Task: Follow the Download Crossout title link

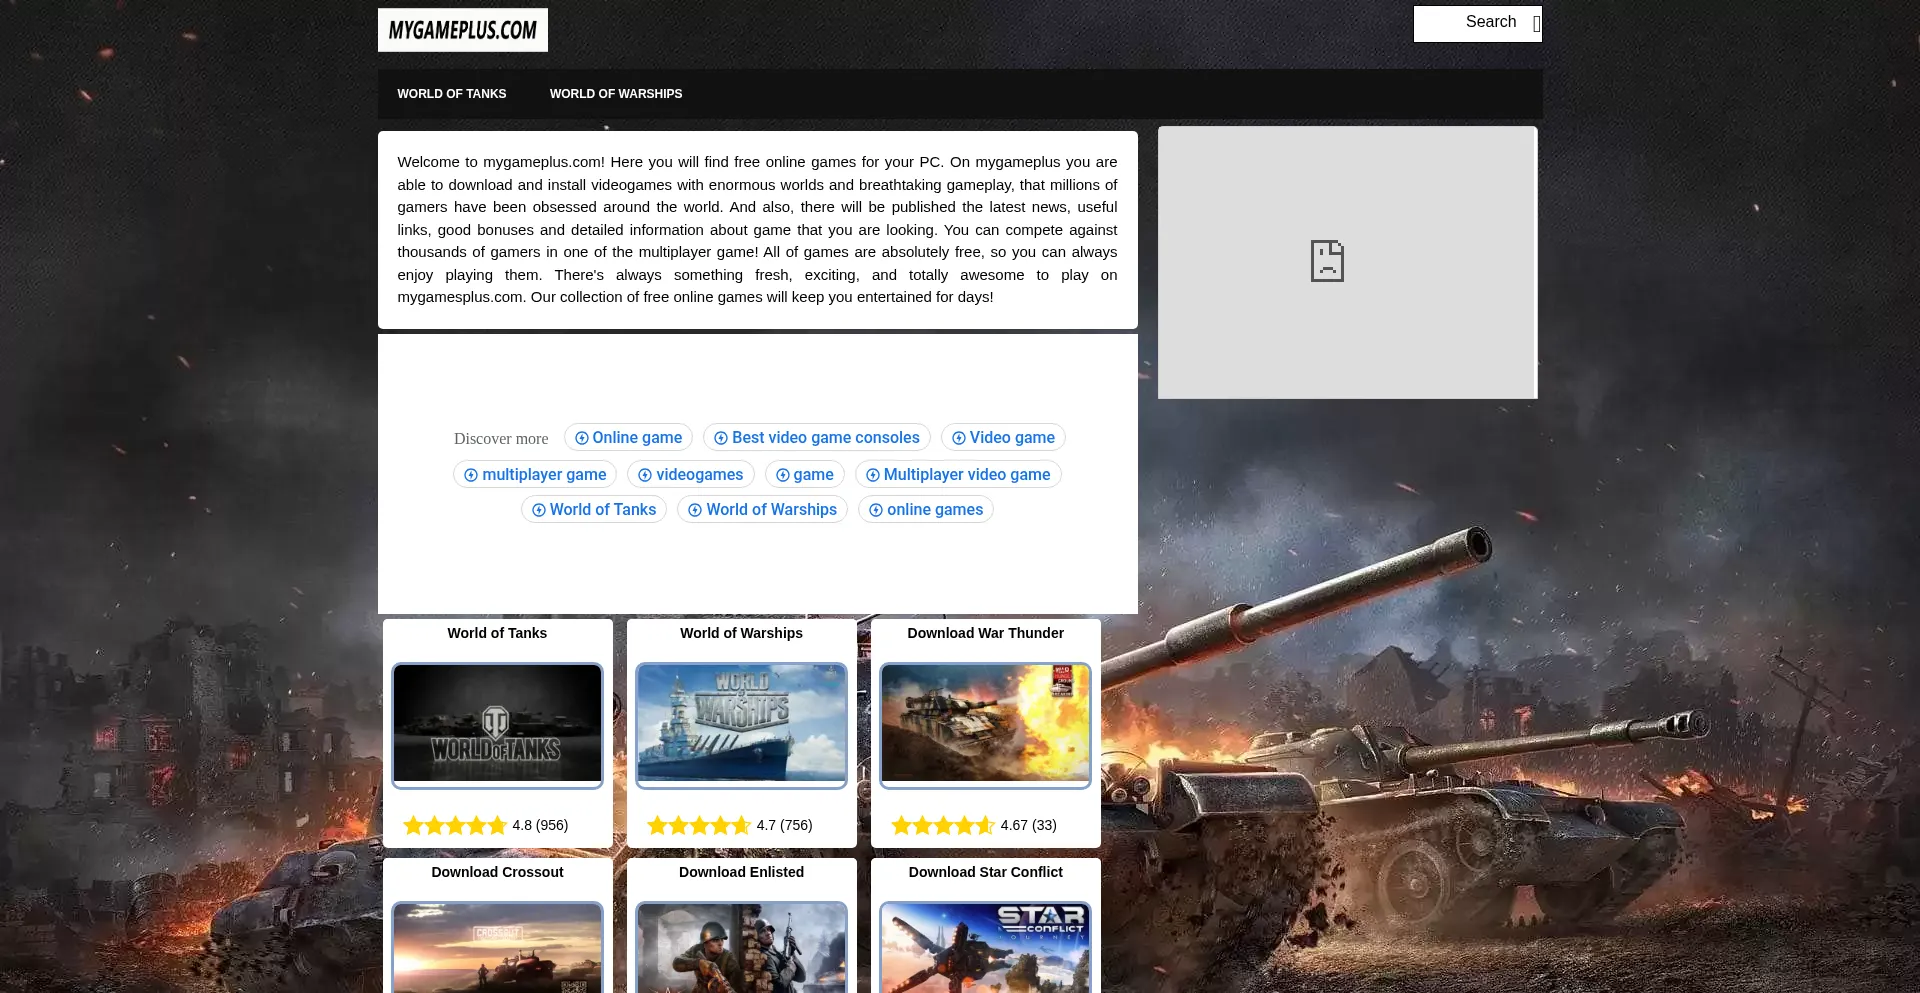Action: tap(497, 872)
